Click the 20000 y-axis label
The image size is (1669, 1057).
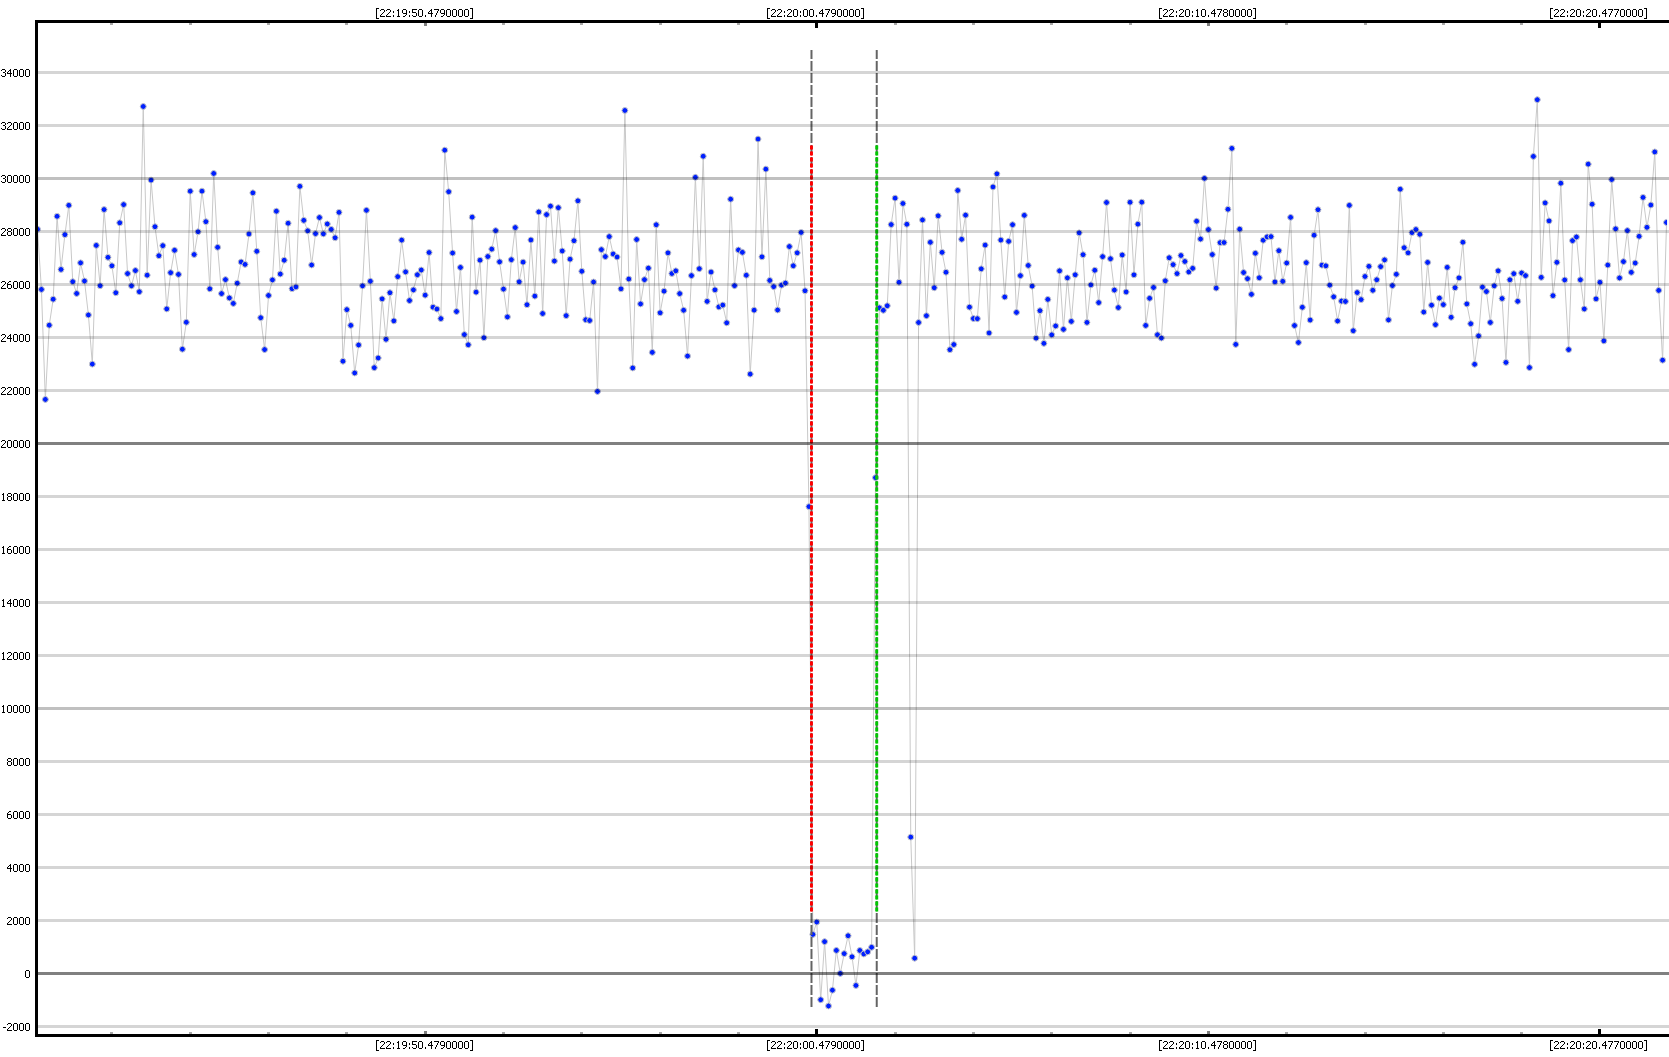[15, 444]
